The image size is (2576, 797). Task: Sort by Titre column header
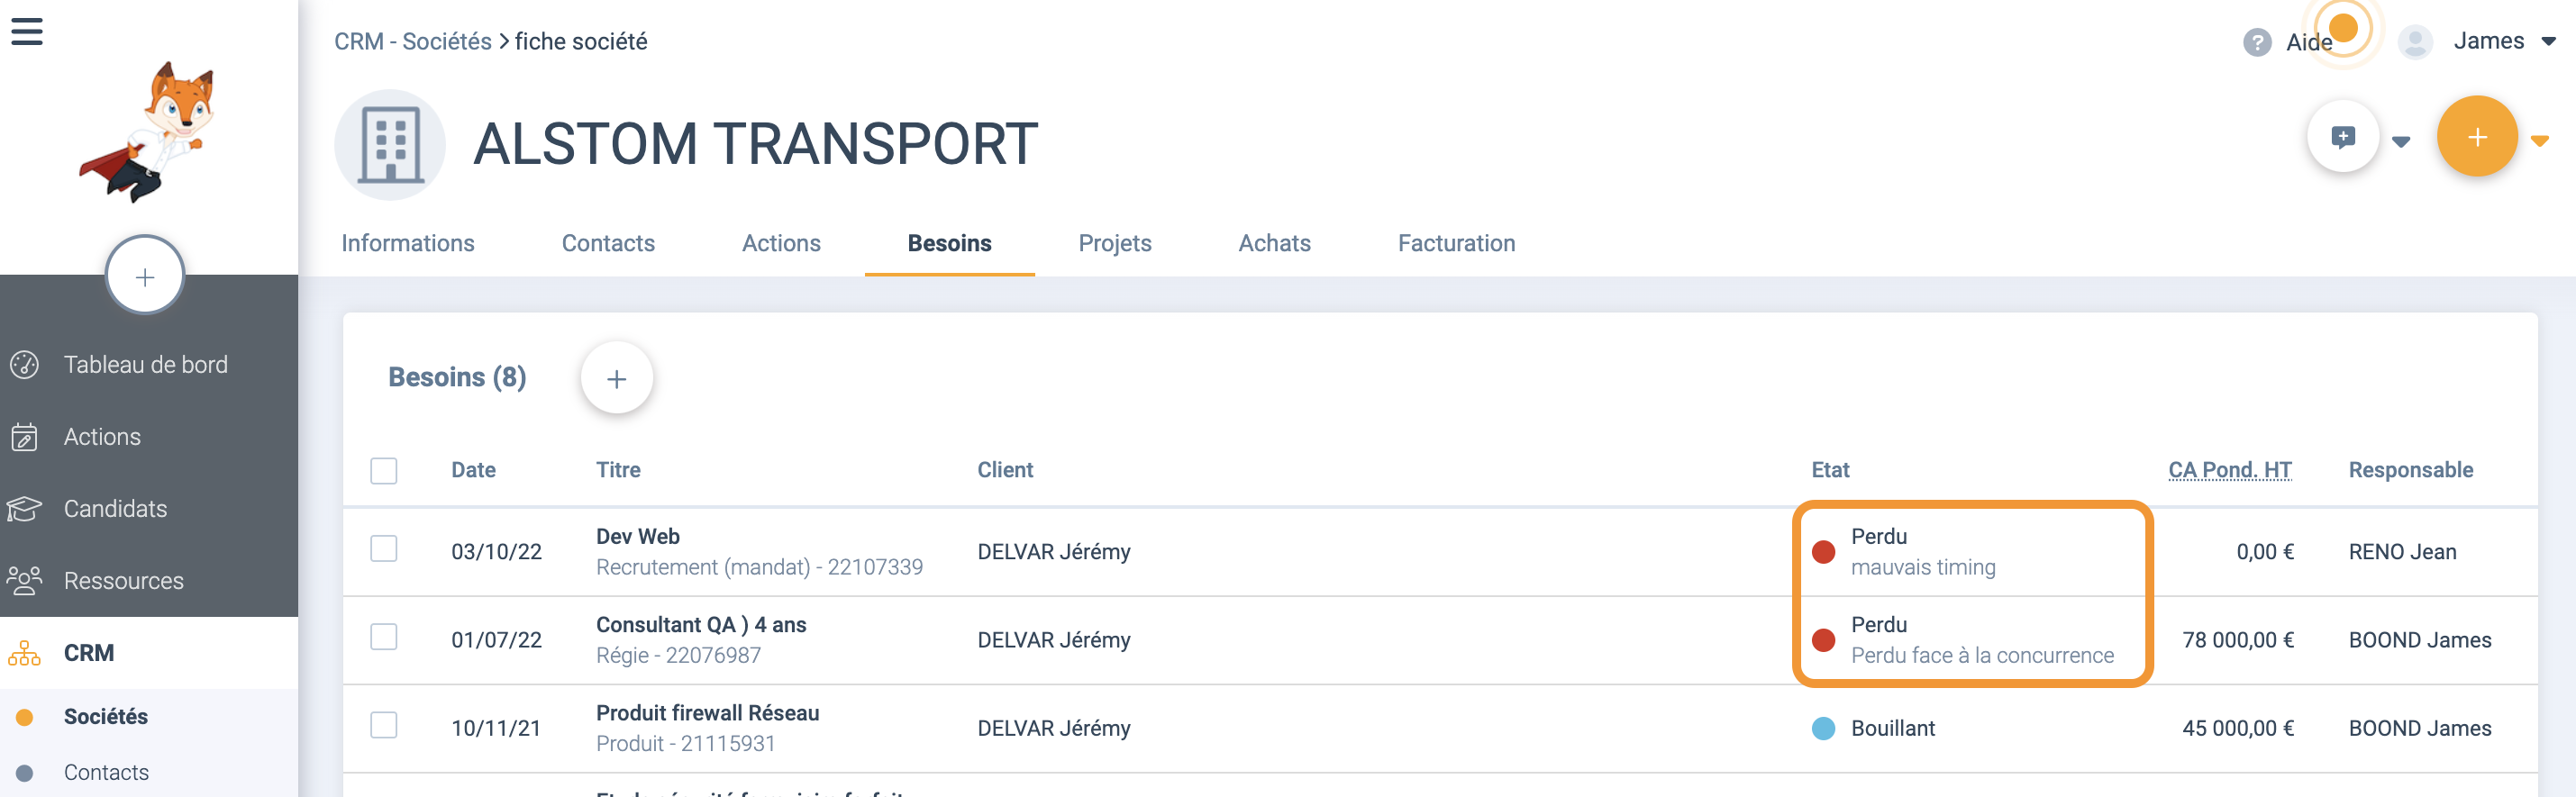point(618,470)
